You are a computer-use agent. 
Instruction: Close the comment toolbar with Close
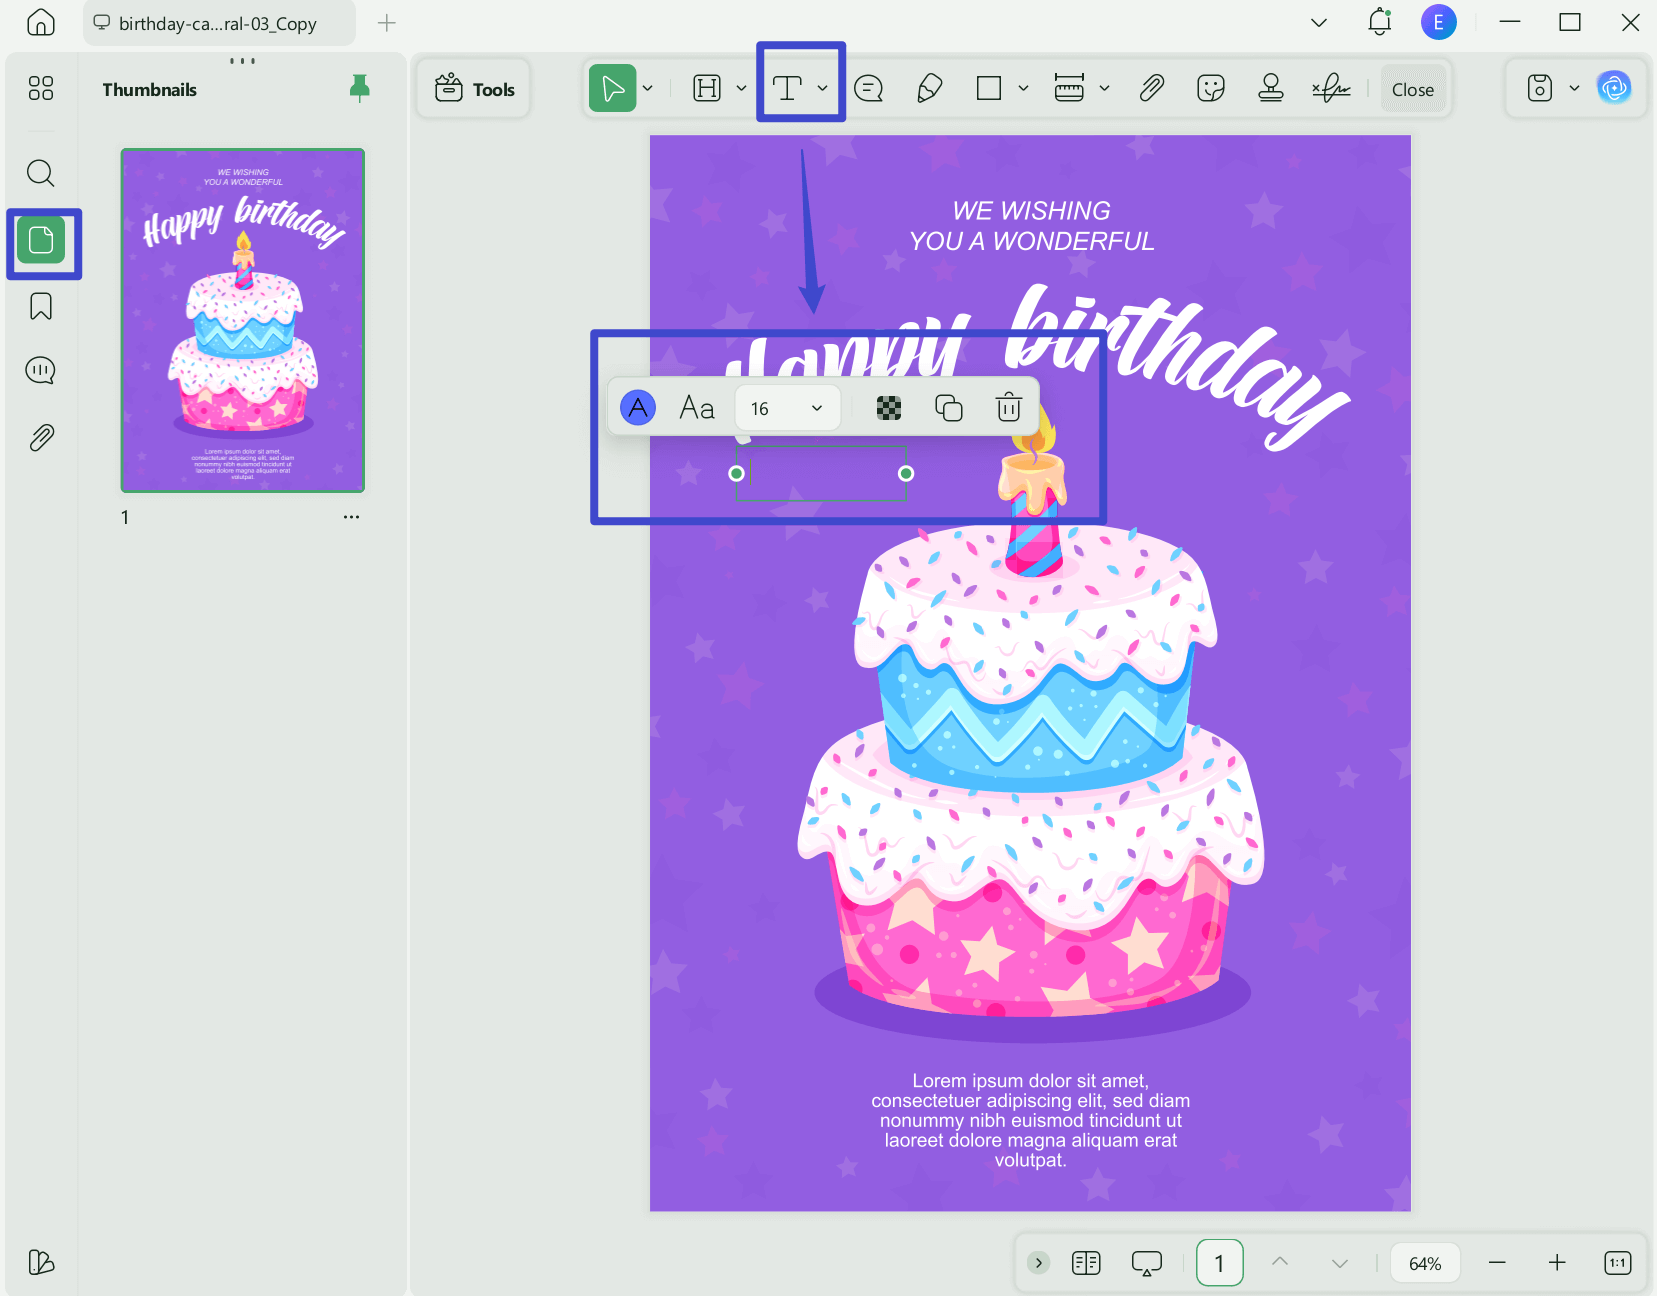pyautogui.click(x=1413, y=90)
